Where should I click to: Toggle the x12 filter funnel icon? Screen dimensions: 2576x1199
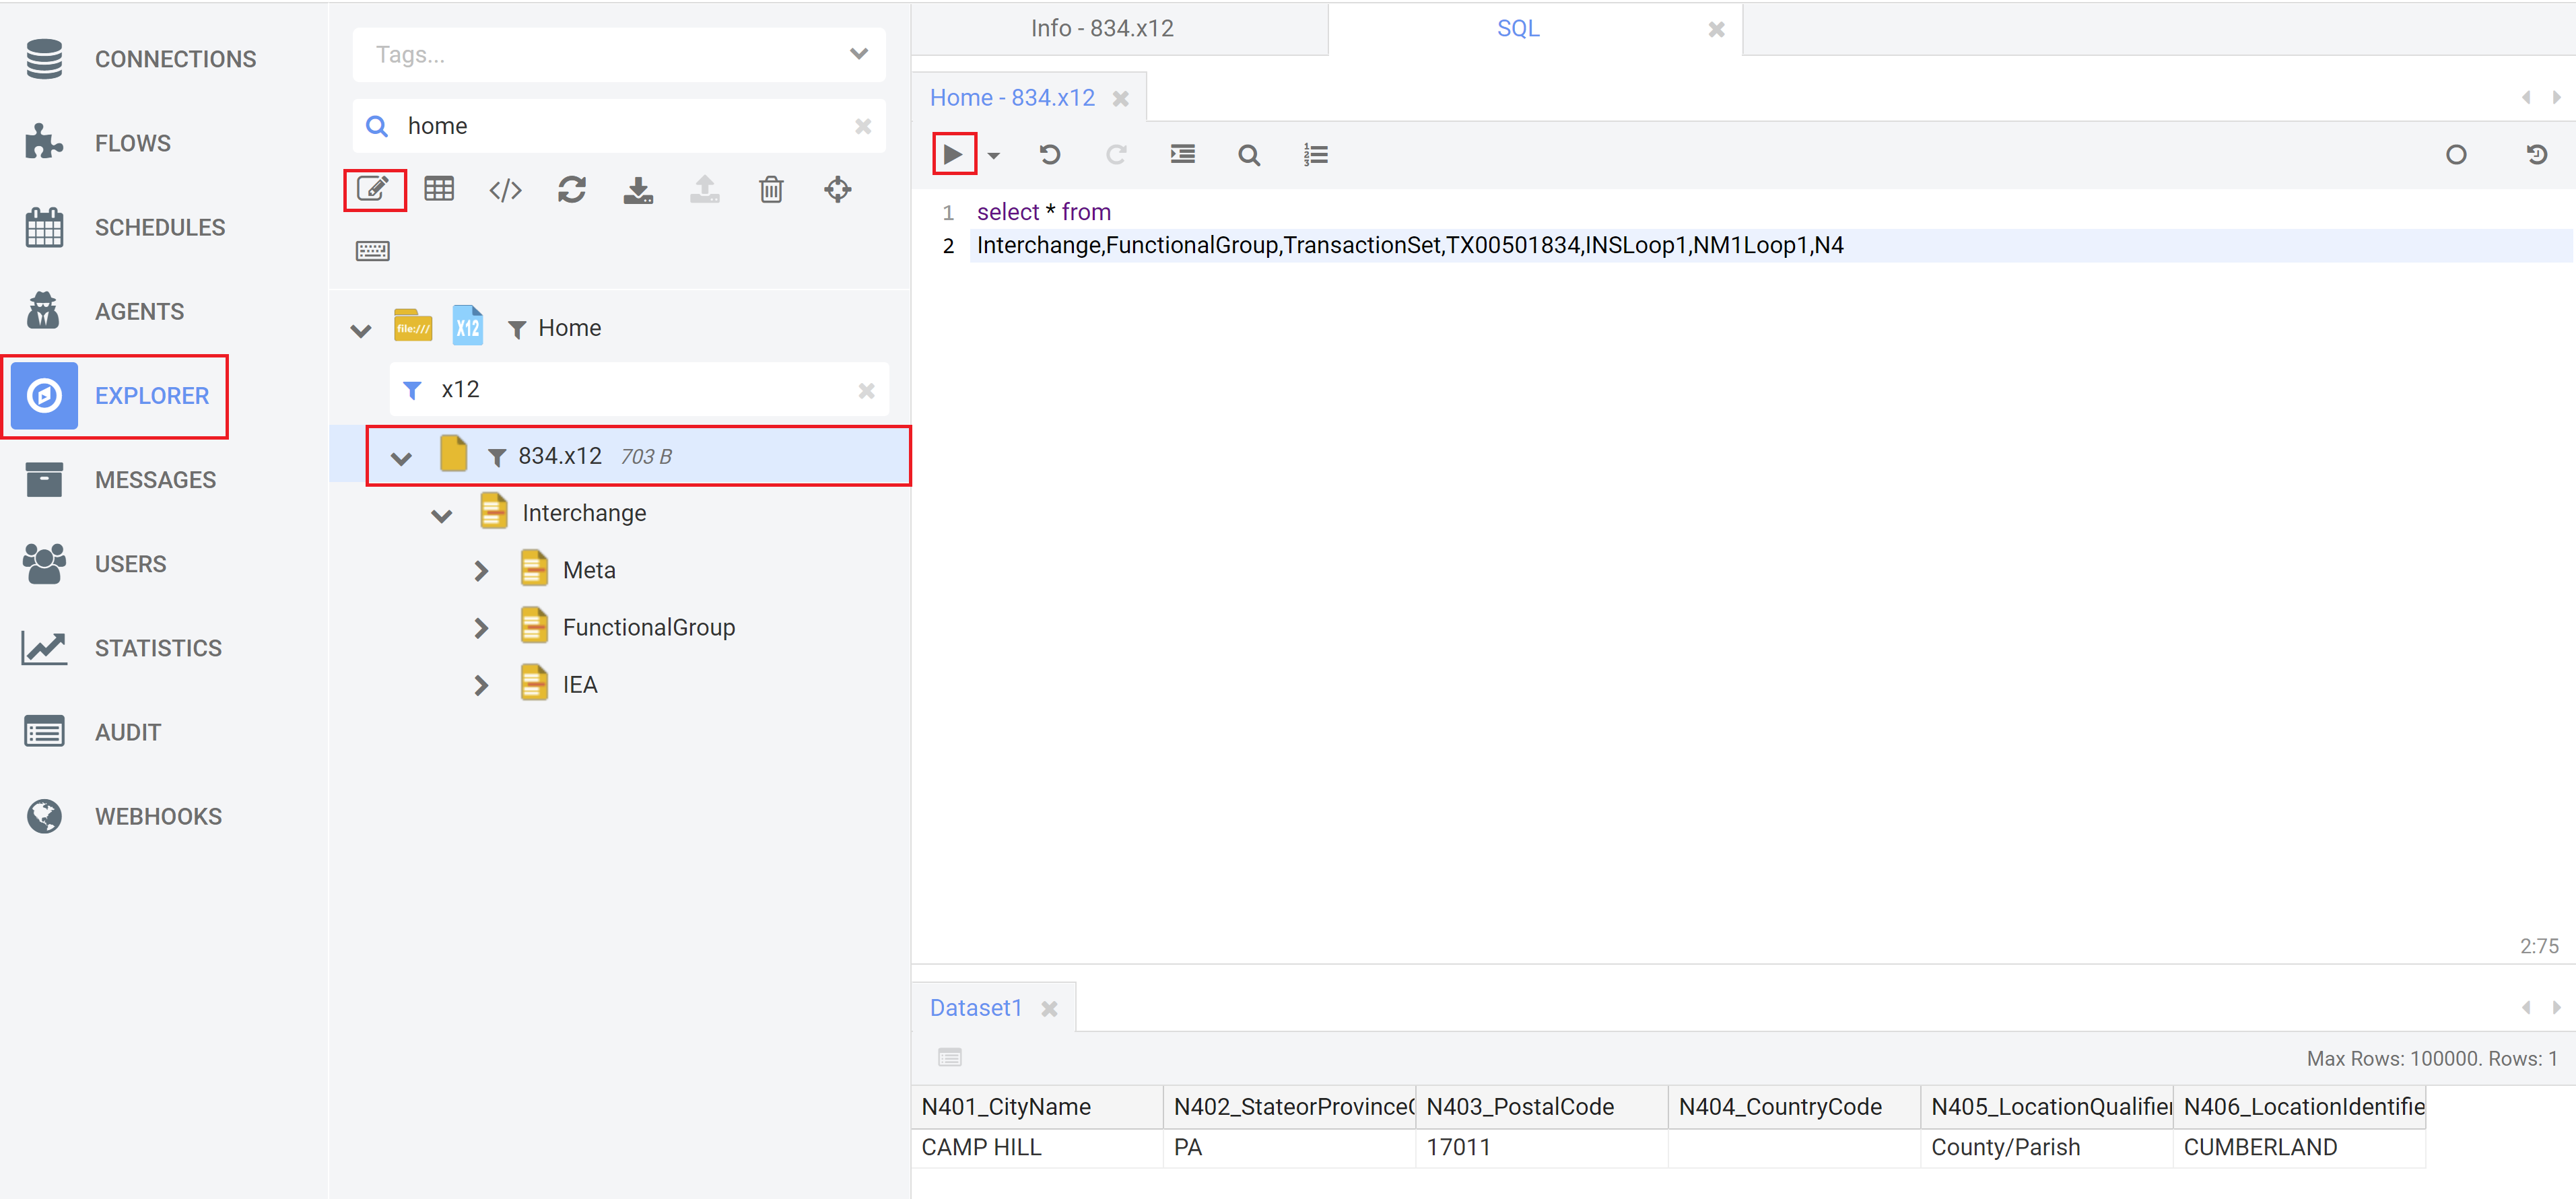point(412,390)
